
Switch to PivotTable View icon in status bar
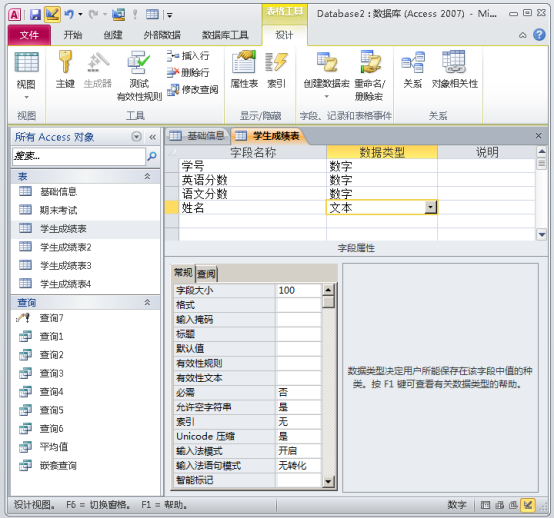[x=500, y=505]
